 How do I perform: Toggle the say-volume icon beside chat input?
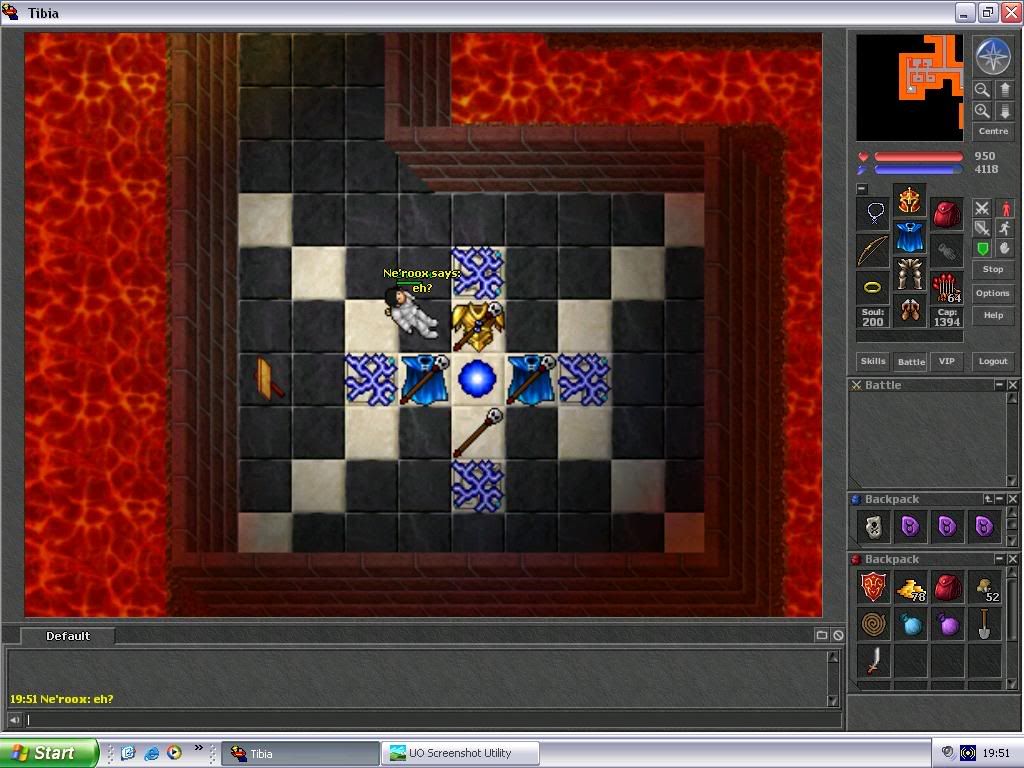tap(14, 720)
